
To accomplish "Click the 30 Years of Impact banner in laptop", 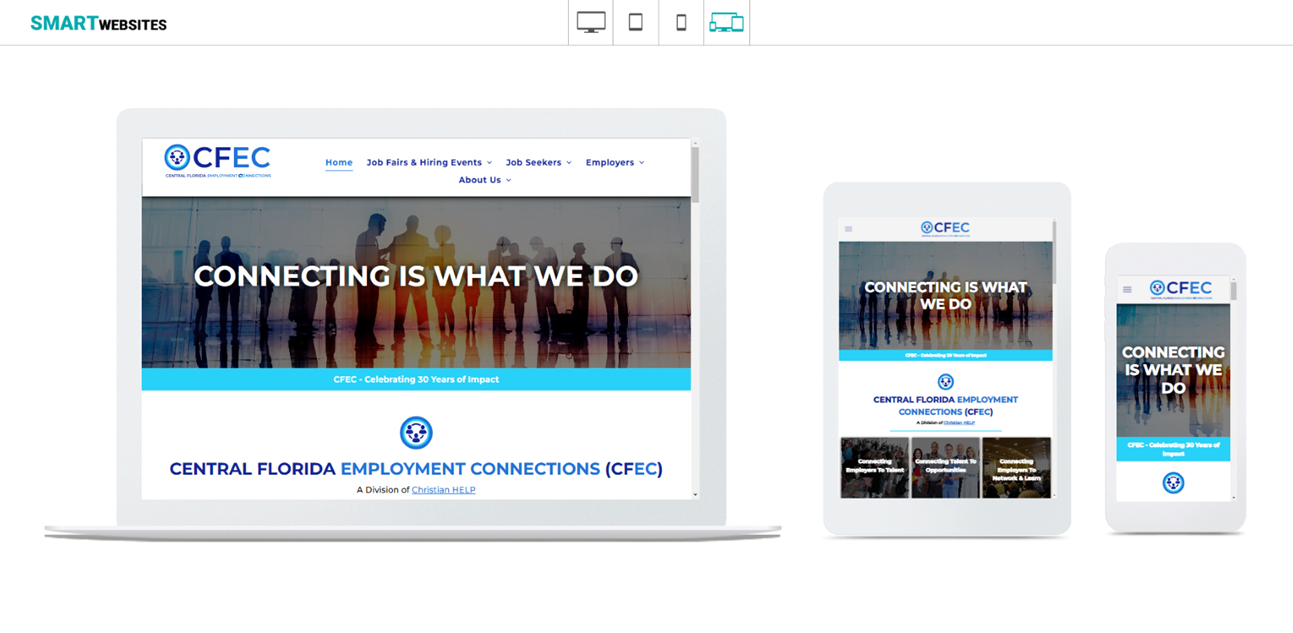I will 416,379.
